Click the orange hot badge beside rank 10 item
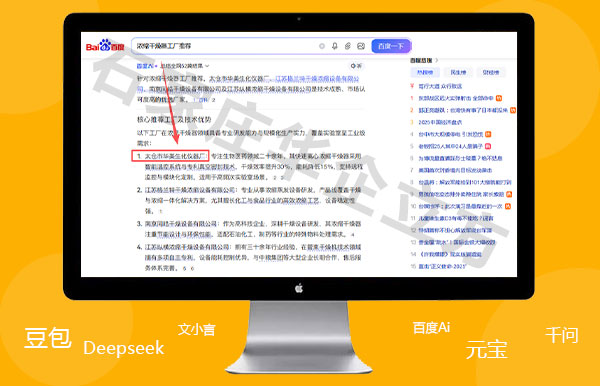600x386 pixels. coord(508,206)
